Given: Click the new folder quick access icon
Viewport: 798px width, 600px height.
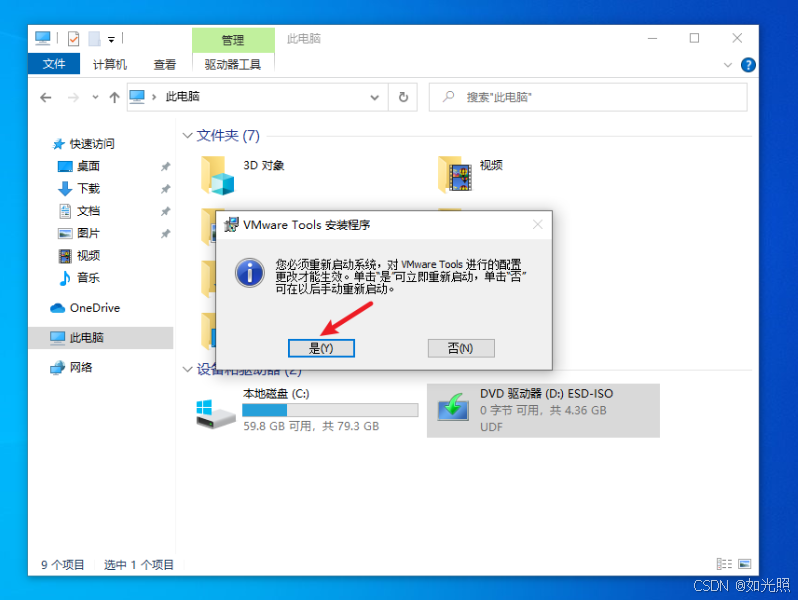Looking at the screenshot, I should tap(95, 39).
